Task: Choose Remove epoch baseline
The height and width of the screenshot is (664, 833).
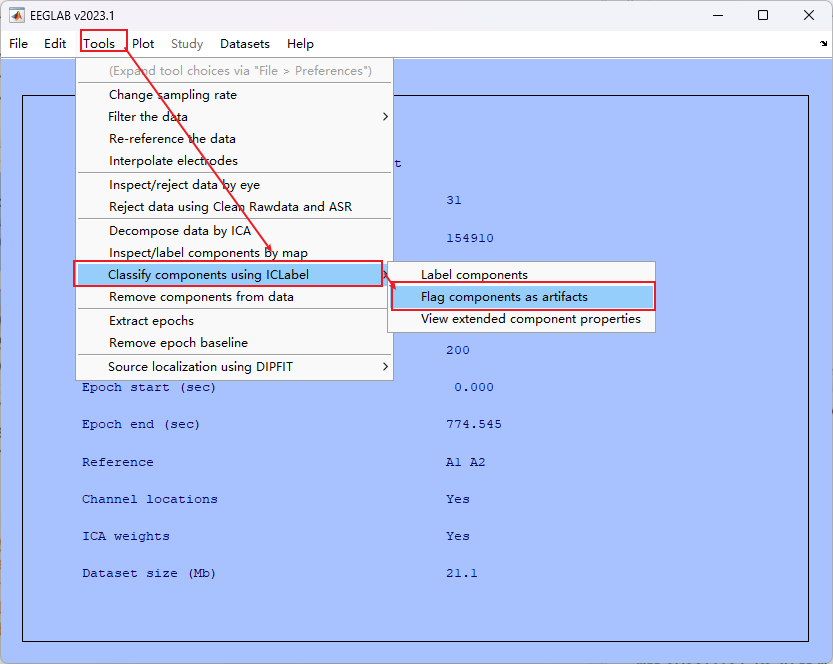Action: [x=234, y=343]
